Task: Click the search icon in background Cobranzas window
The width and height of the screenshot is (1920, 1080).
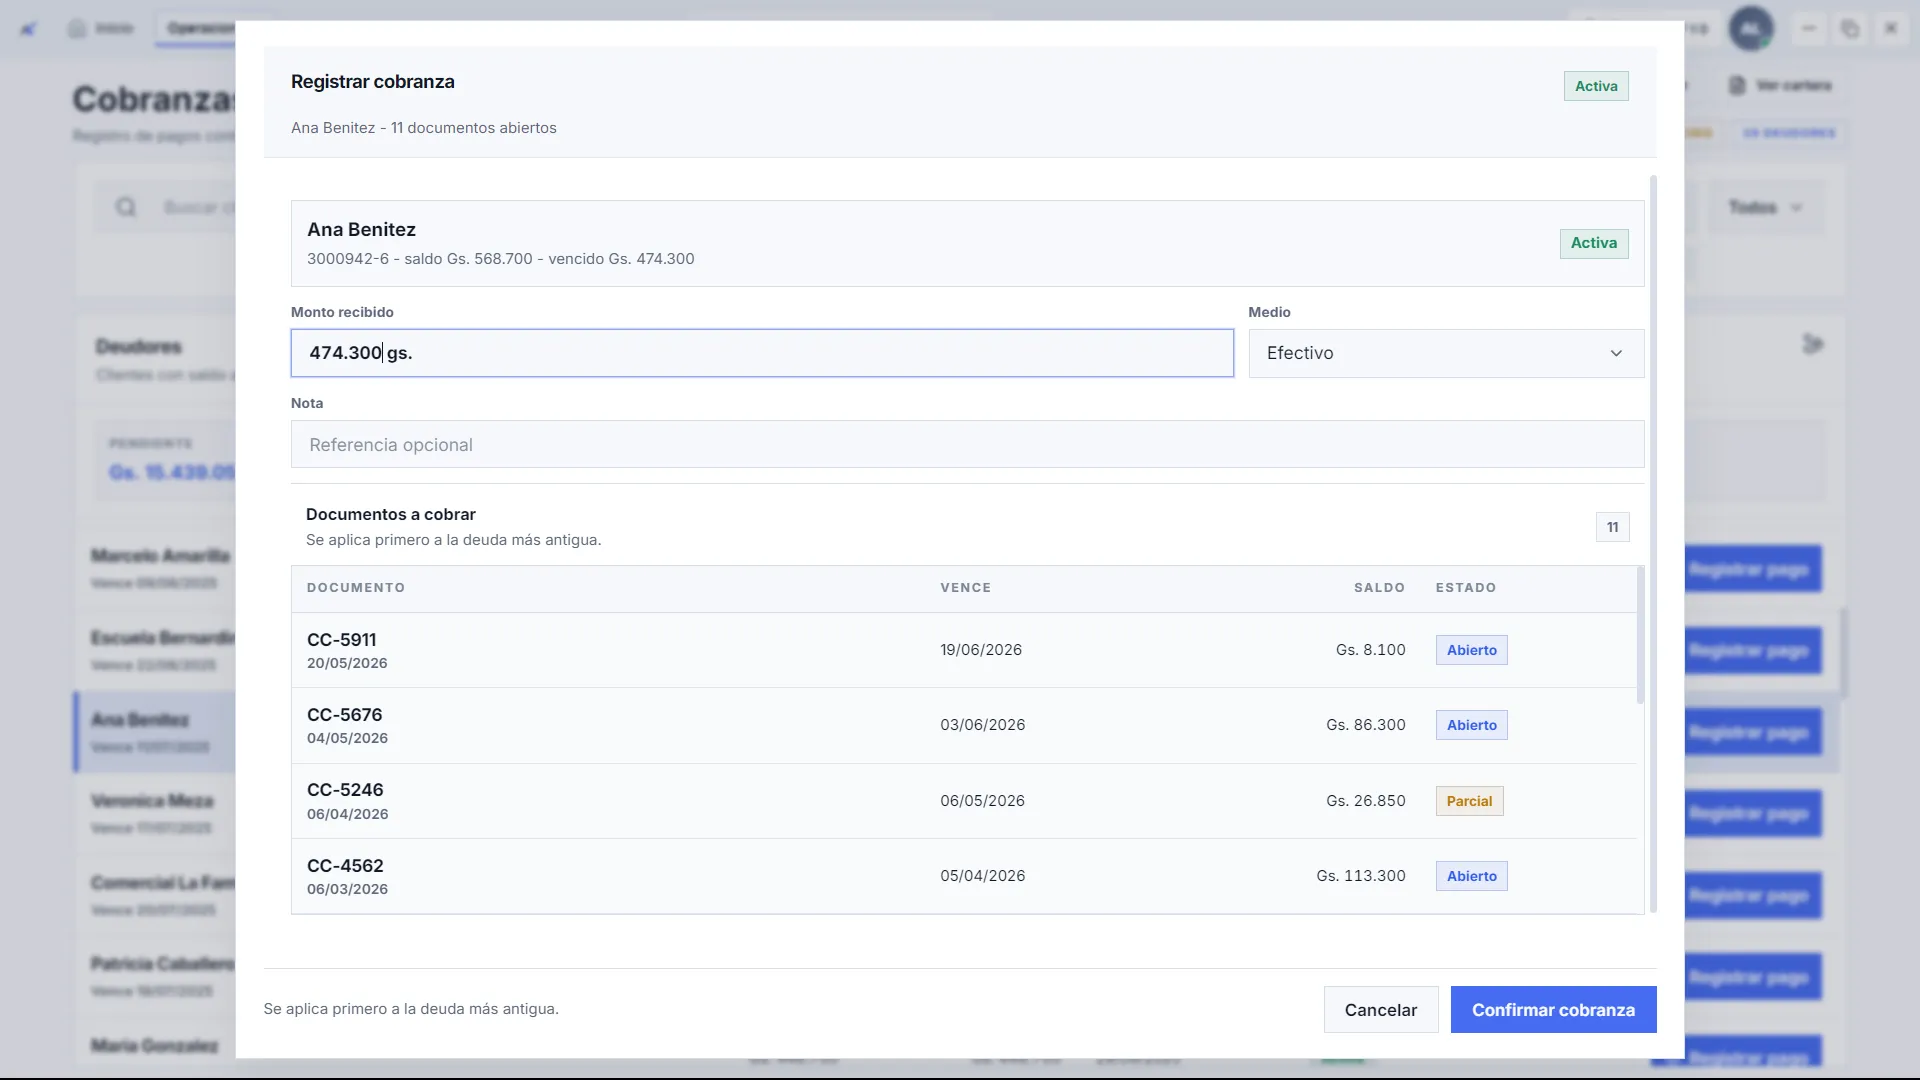Action: click(x=126, y=207)
